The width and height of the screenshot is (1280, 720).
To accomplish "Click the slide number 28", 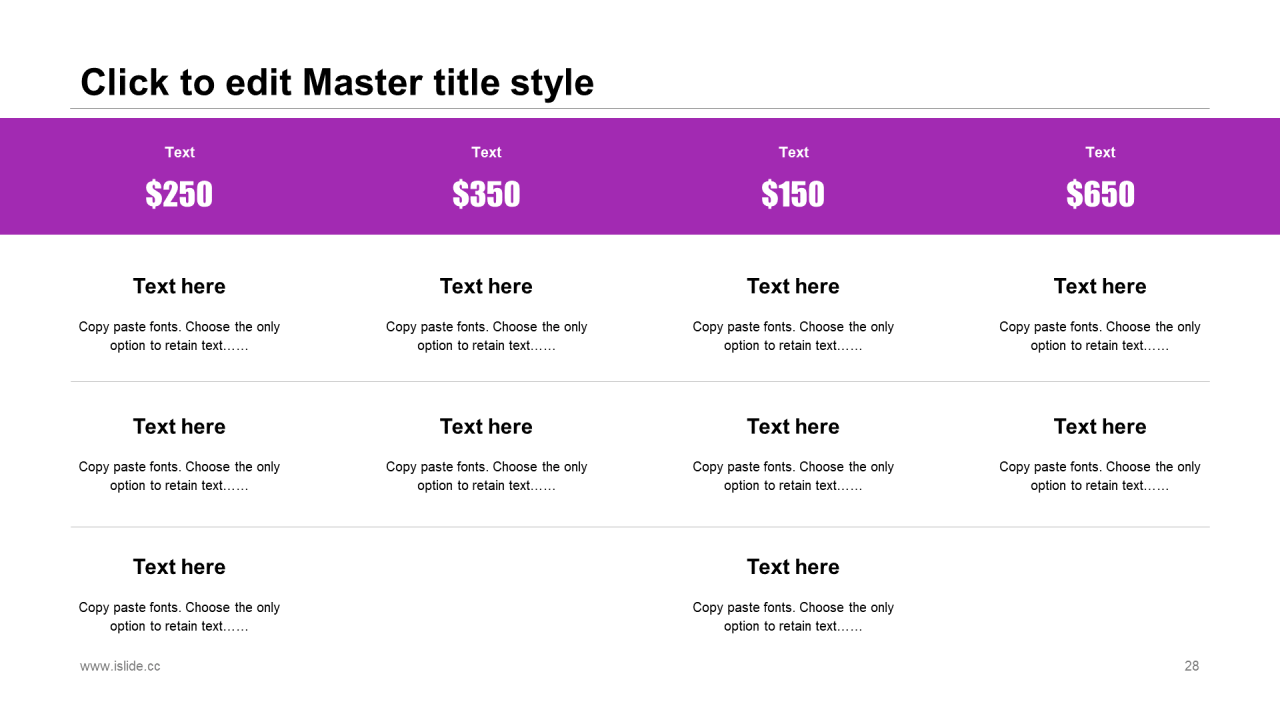I will 1191,666.
